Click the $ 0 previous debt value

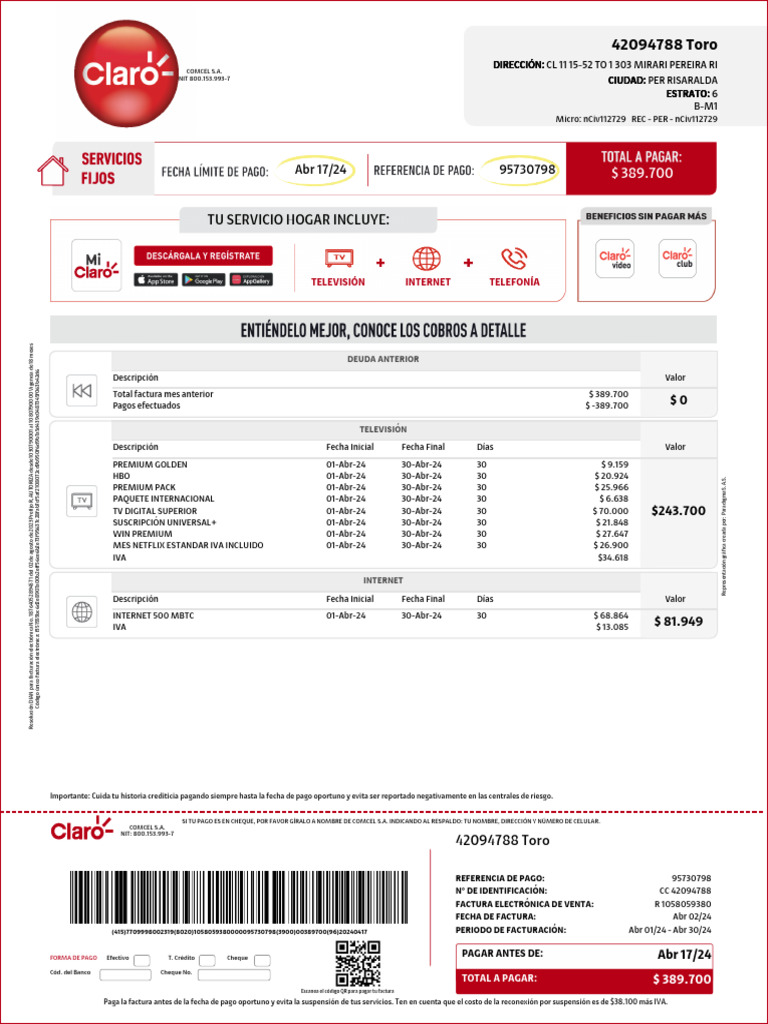pos(679,400)
